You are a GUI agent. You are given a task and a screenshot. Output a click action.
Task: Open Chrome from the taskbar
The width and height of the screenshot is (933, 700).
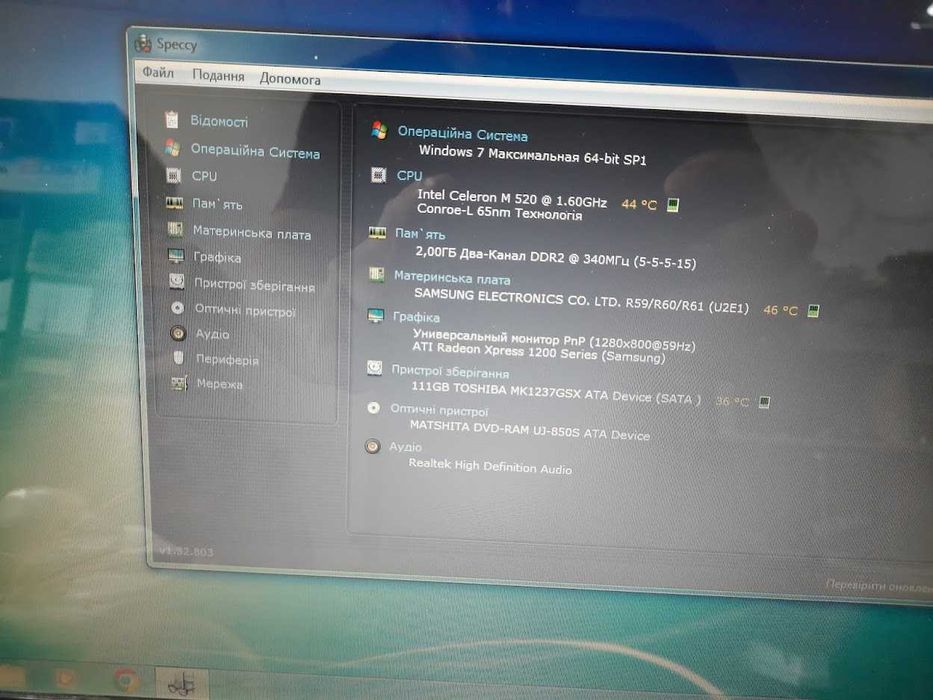pyautogui.click(x=126, y=679)
